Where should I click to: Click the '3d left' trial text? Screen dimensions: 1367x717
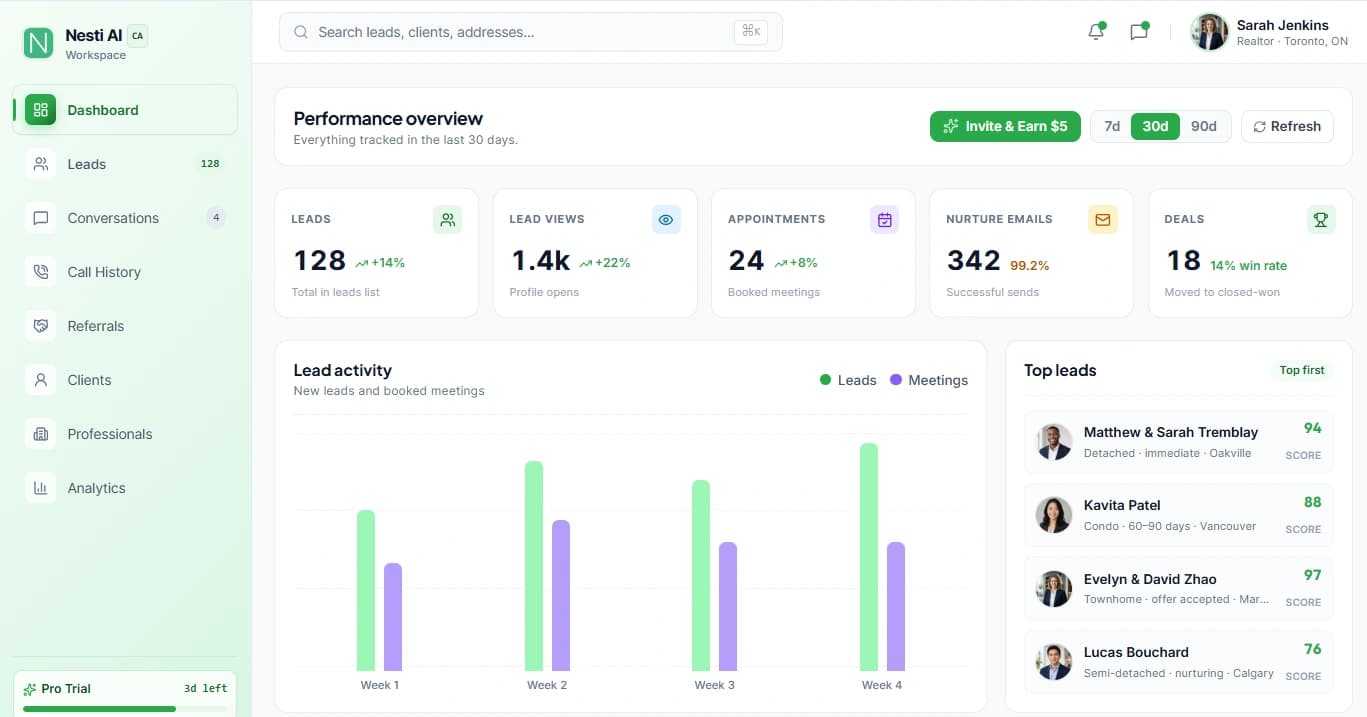pyautogui.click(x=206, y=689)
